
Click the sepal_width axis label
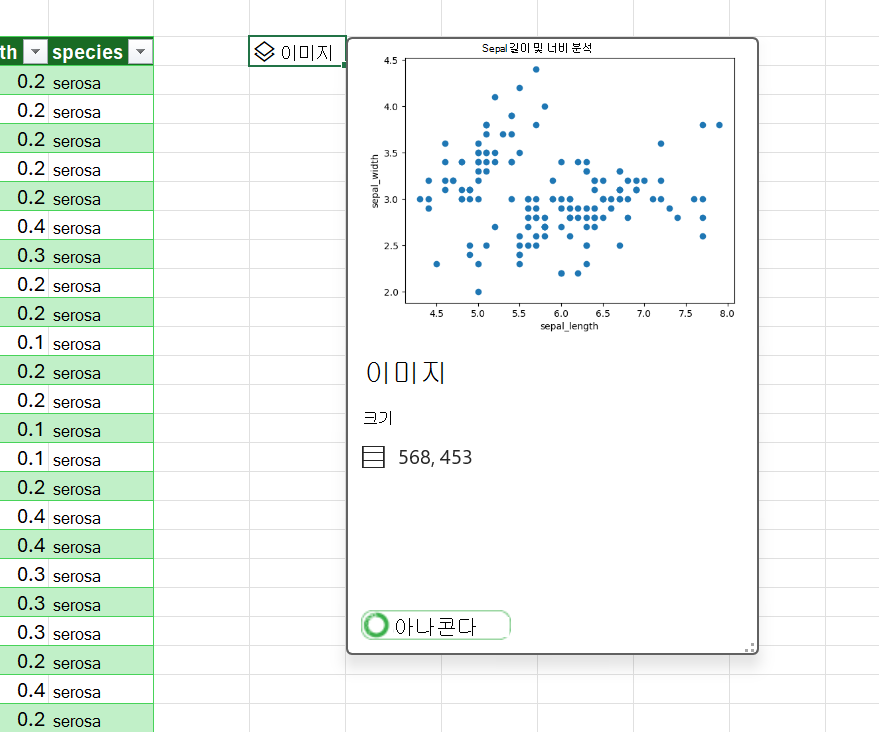(375, 181)
